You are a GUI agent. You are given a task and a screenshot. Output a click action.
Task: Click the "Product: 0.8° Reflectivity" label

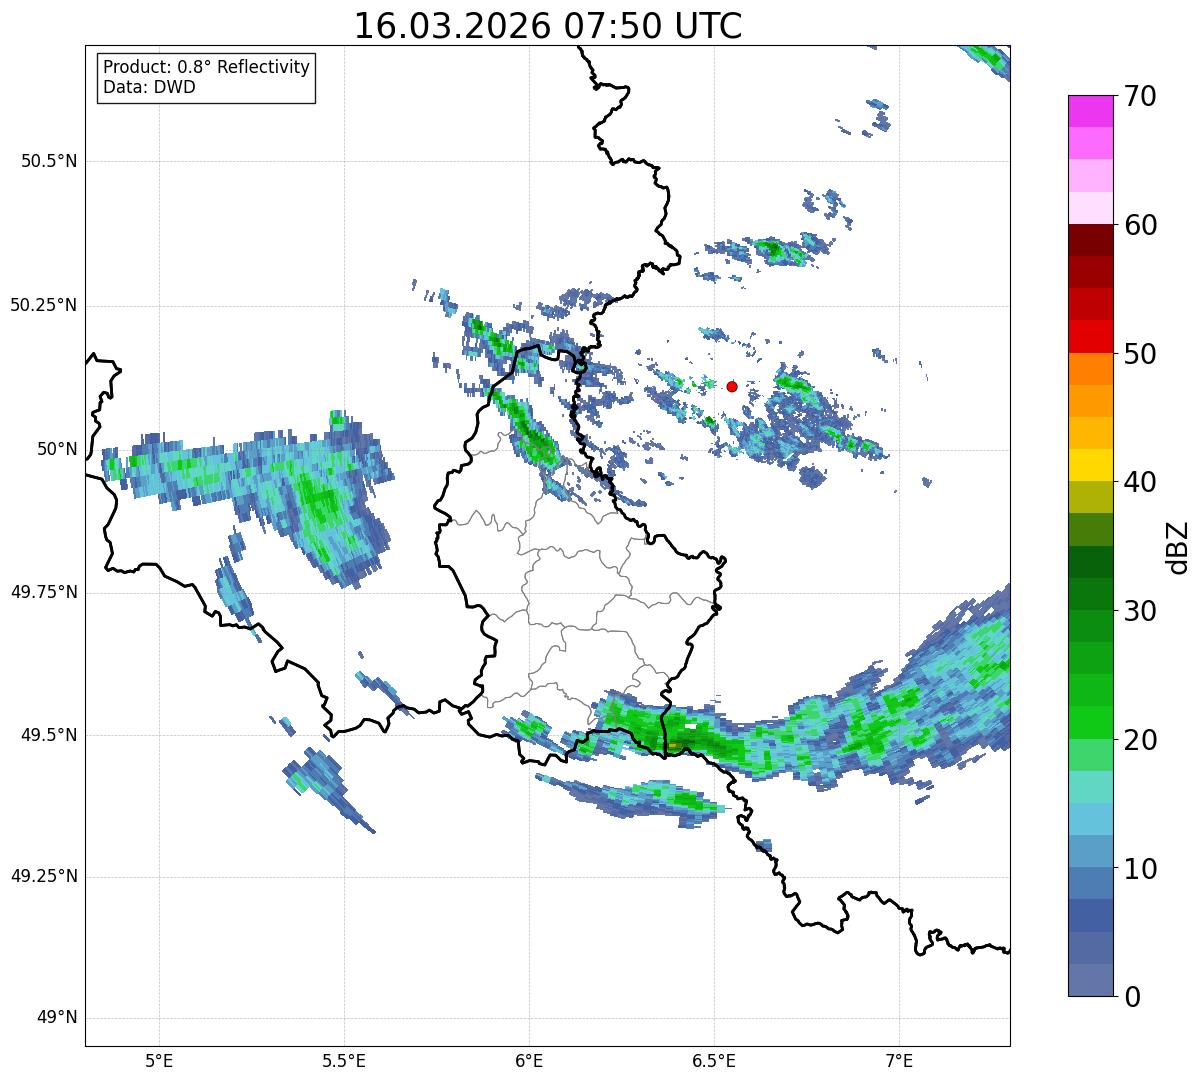tap(207, 67)
